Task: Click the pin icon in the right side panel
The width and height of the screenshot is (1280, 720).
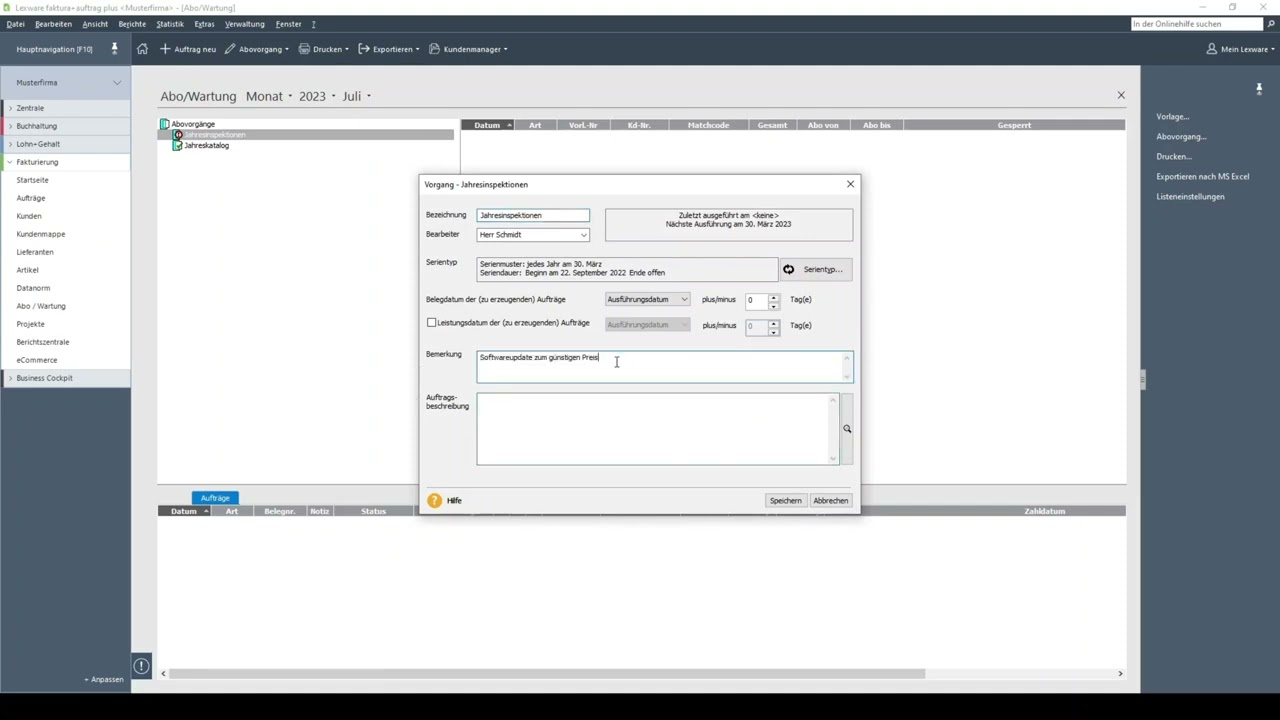Action: pyautogui.click(x=1259, y=89)
